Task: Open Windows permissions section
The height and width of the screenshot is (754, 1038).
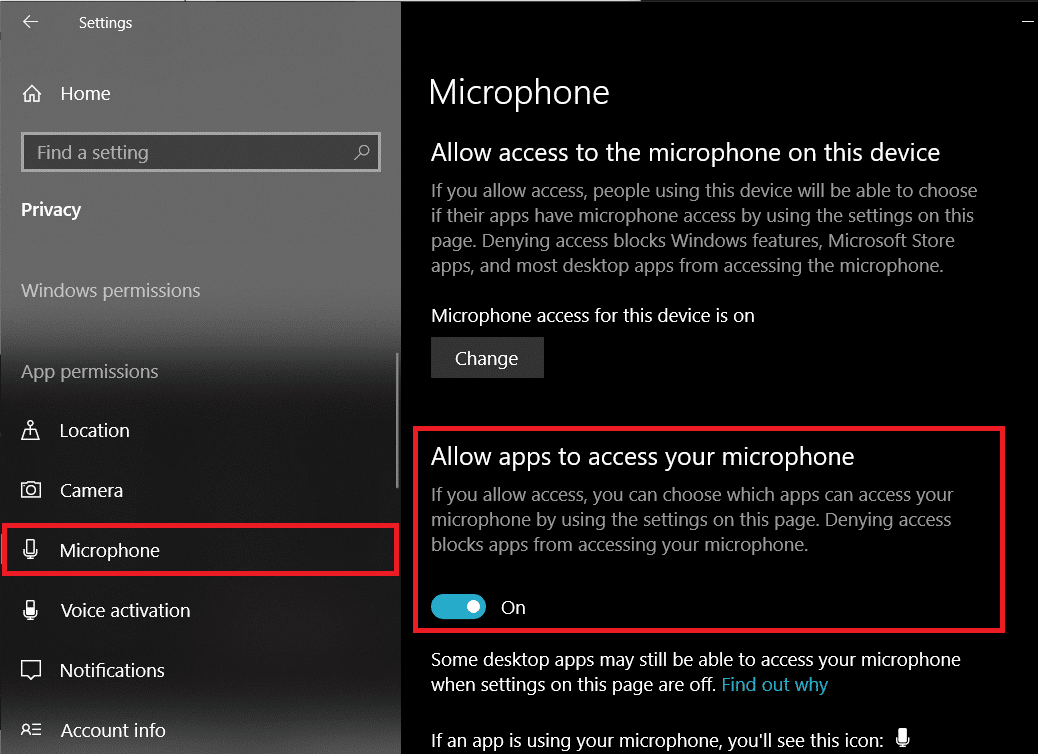Action: pos(110,290)
